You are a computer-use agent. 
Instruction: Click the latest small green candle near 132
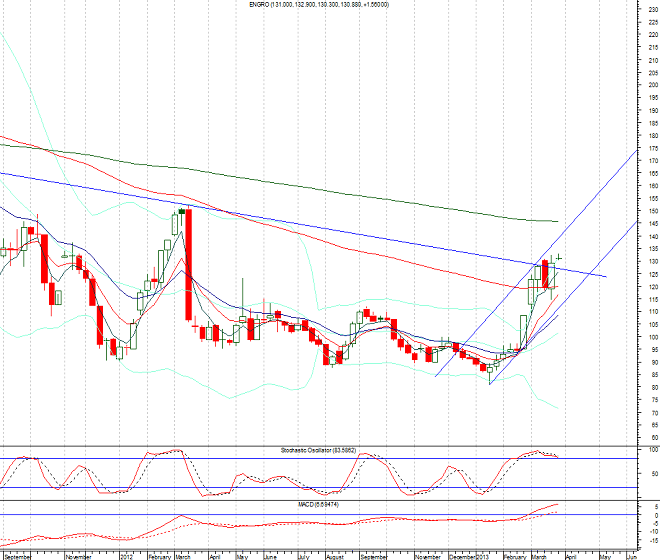pos(559,258)
